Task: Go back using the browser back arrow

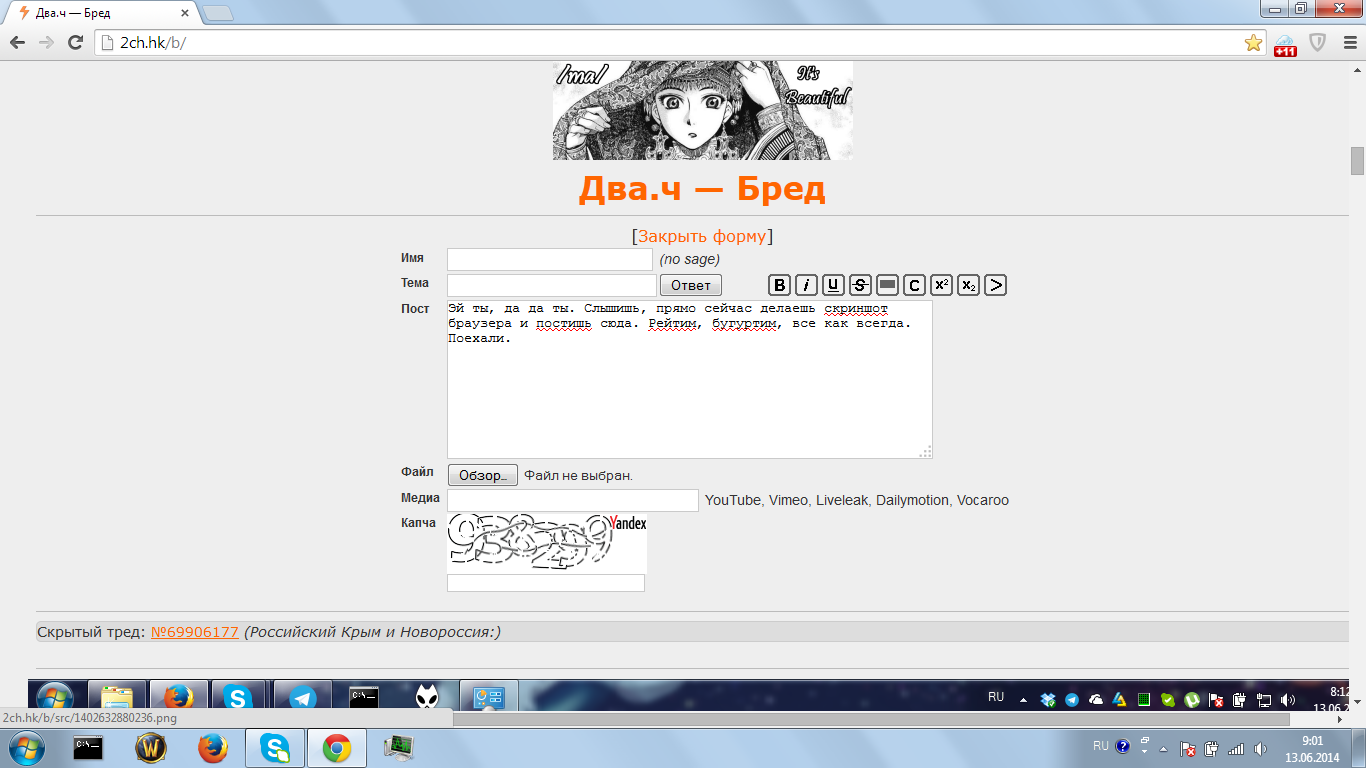Action: point(18,42)
